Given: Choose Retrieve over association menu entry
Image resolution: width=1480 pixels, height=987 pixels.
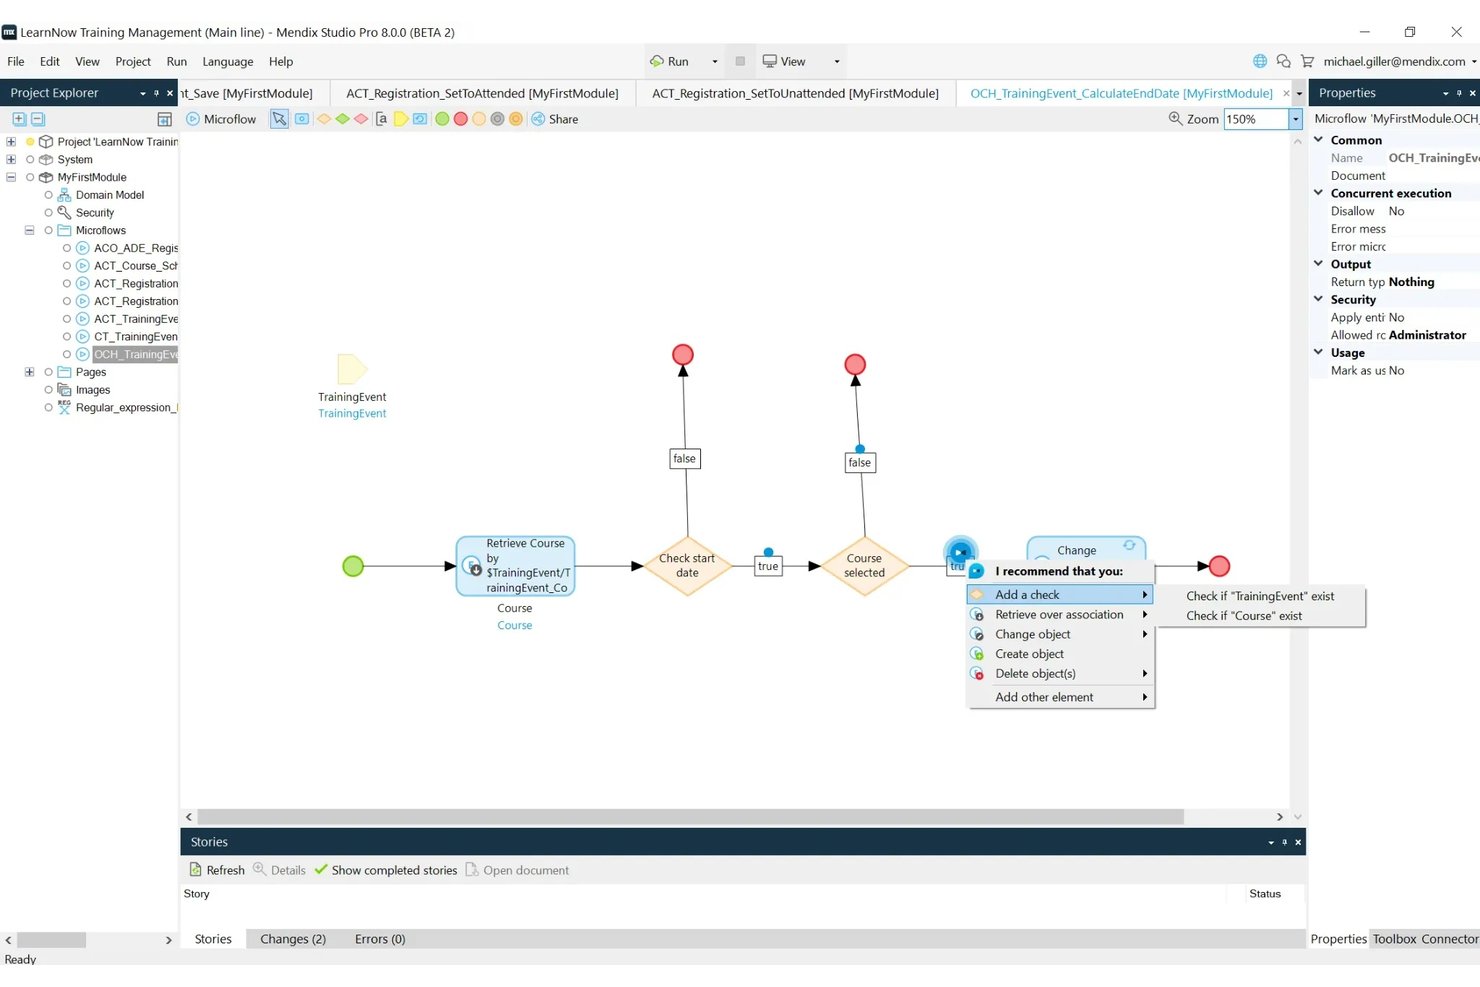Looking at the screenshot, I should click(x=1060, y=615).
